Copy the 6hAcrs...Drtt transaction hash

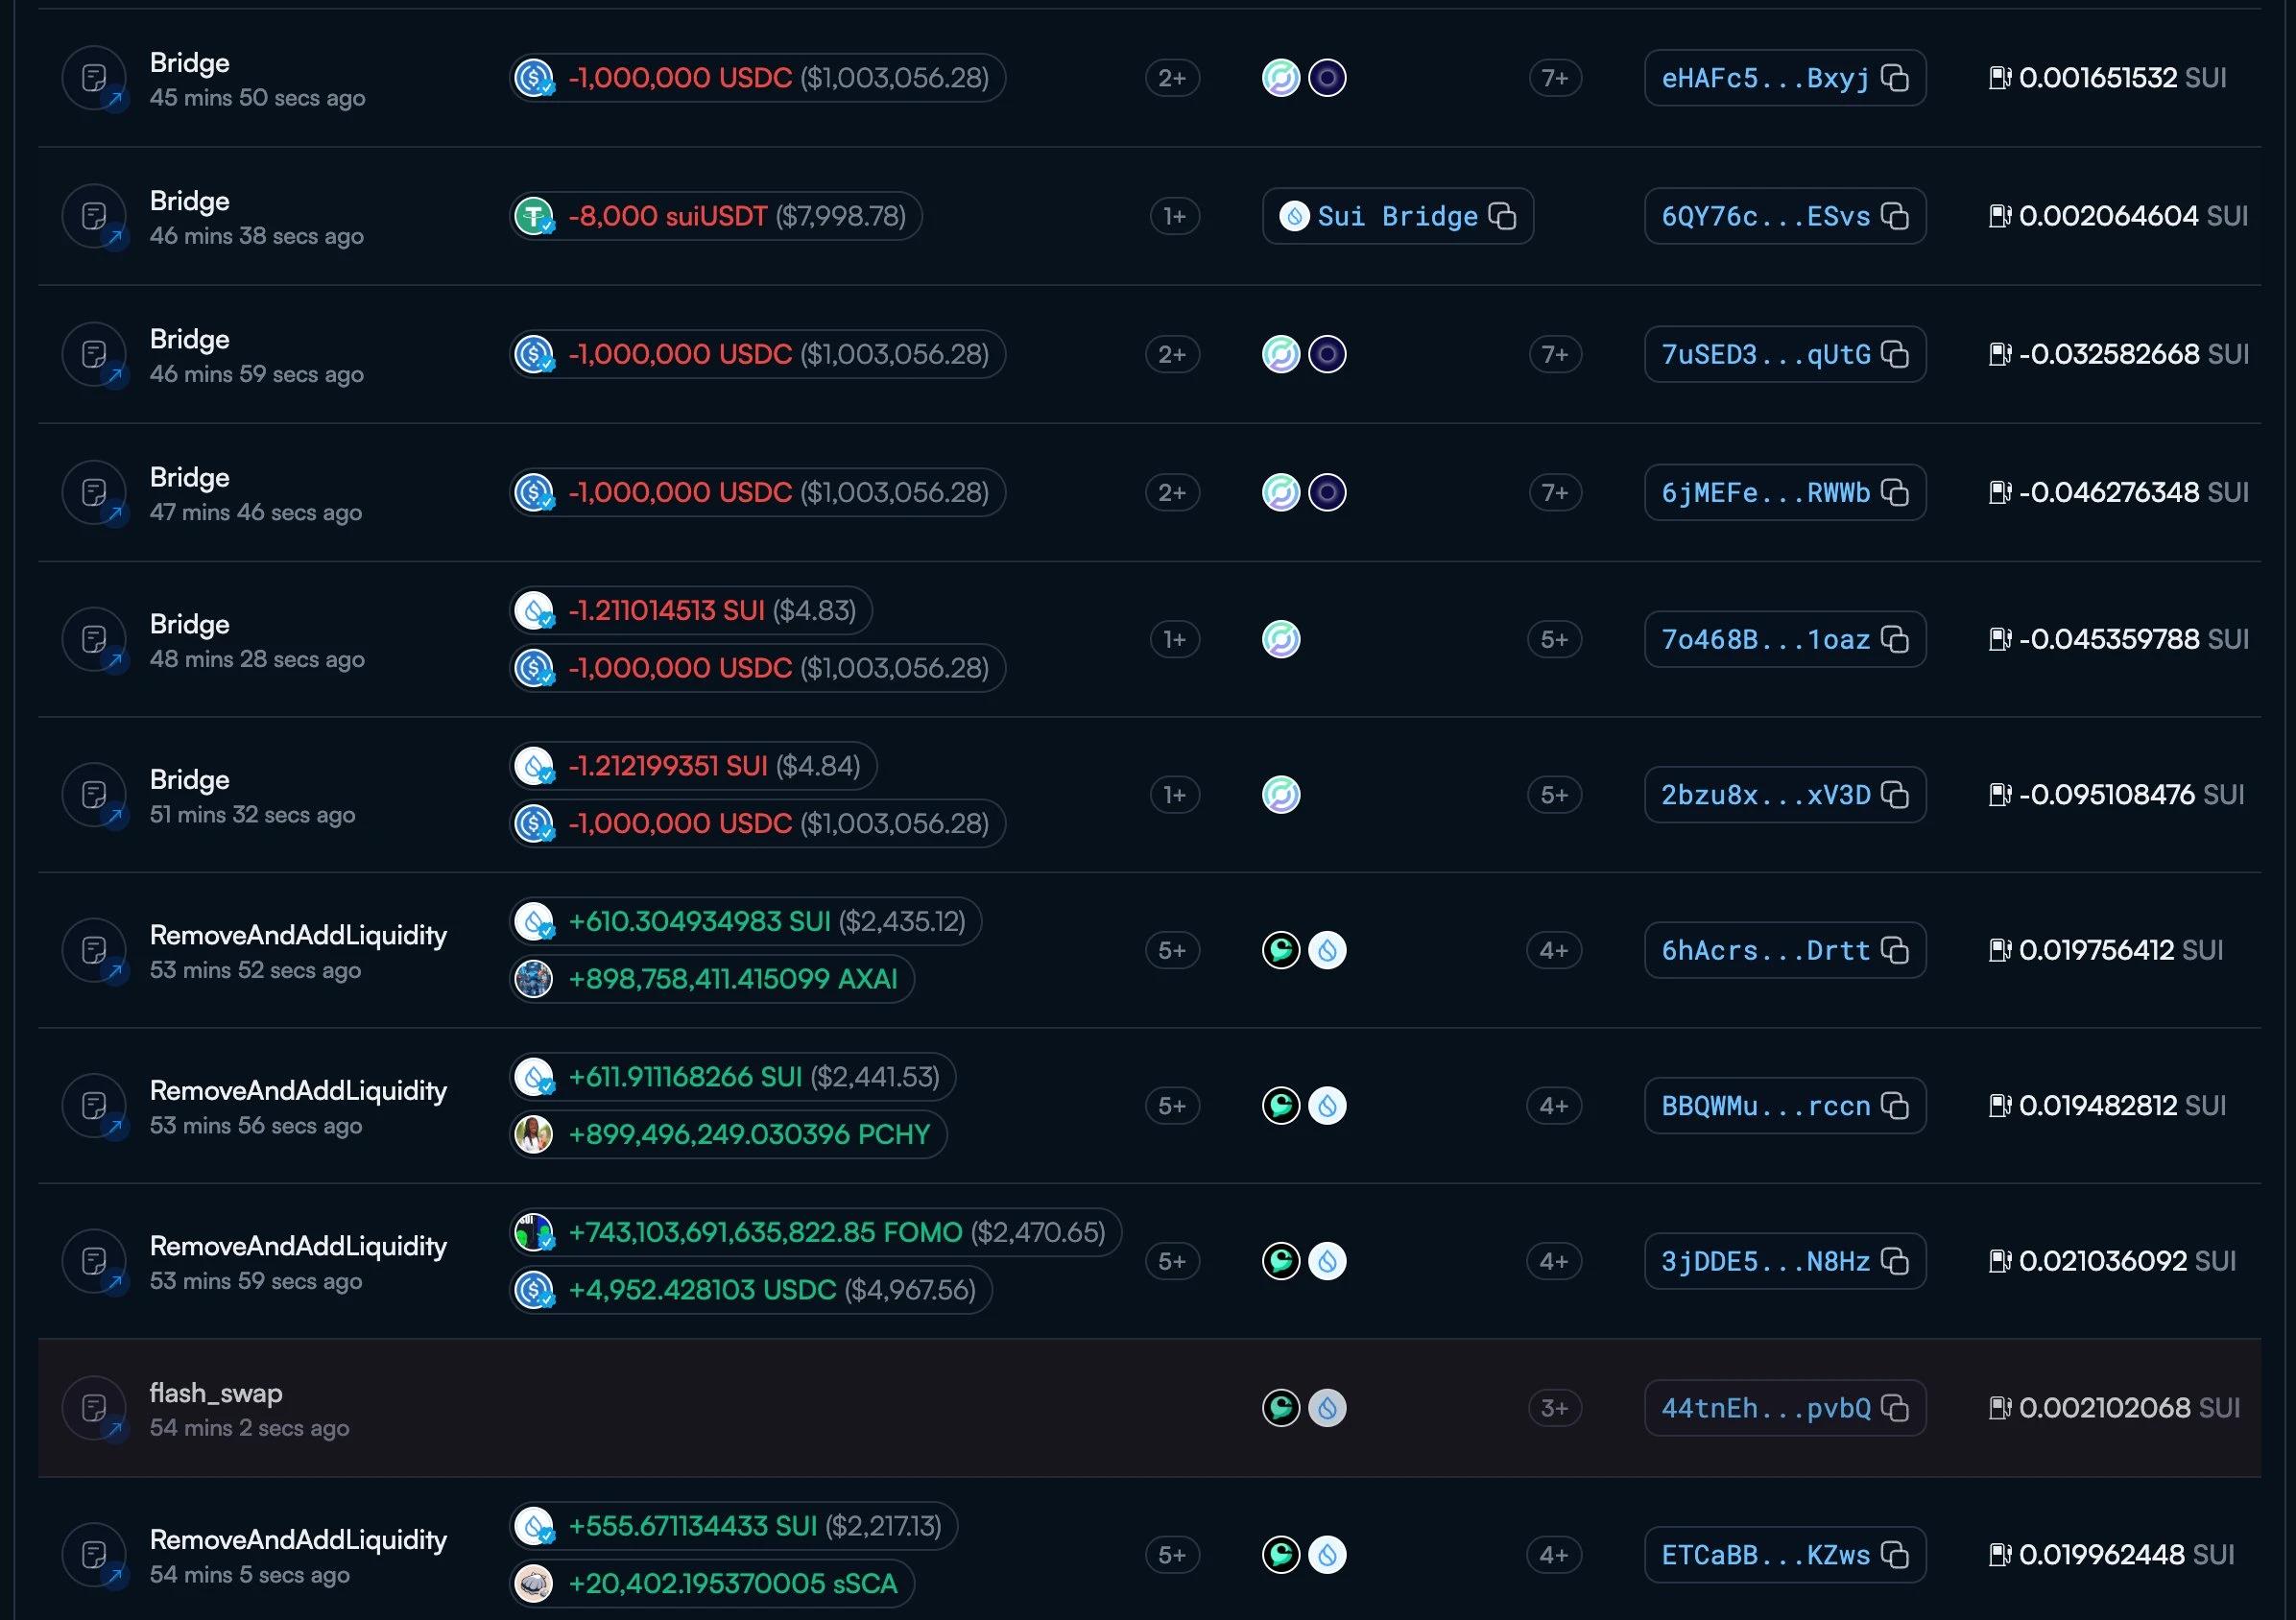1895,950
